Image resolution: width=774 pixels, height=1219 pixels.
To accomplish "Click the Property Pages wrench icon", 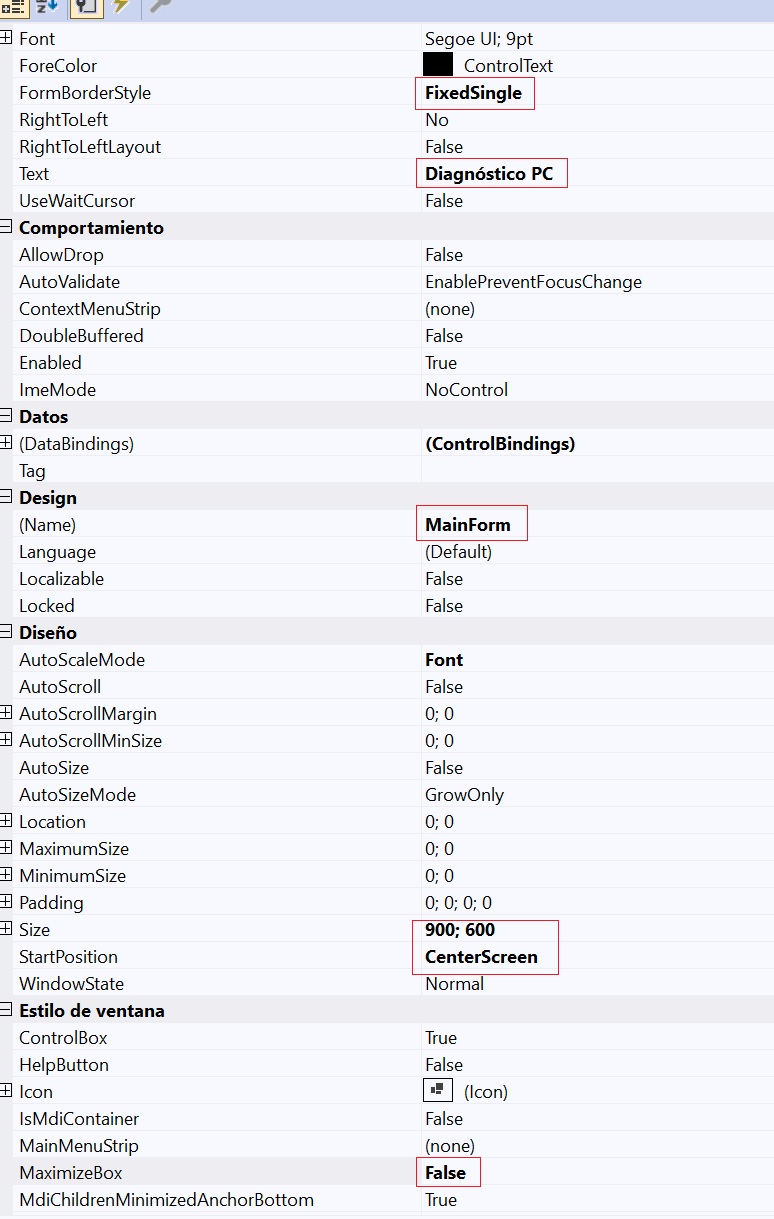I will click(x=159, y=6).
